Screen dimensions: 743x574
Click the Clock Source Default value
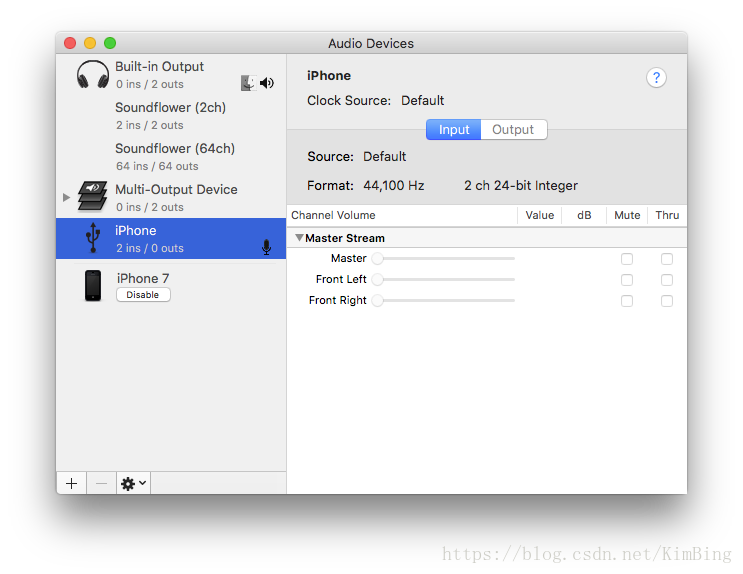pos(423,100)
